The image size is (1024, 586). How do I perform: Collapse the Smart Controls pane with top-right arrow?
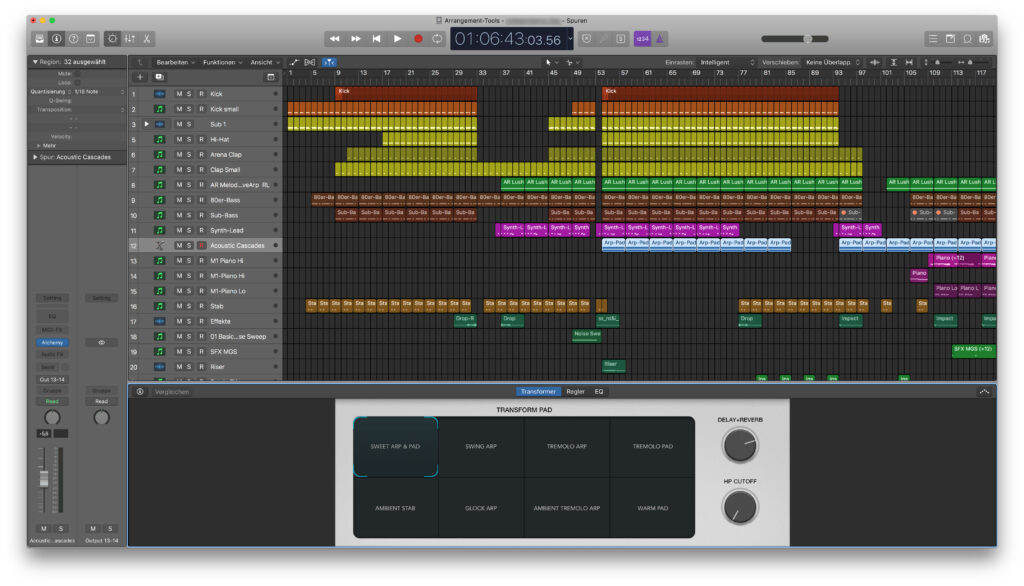pos(984,392)
